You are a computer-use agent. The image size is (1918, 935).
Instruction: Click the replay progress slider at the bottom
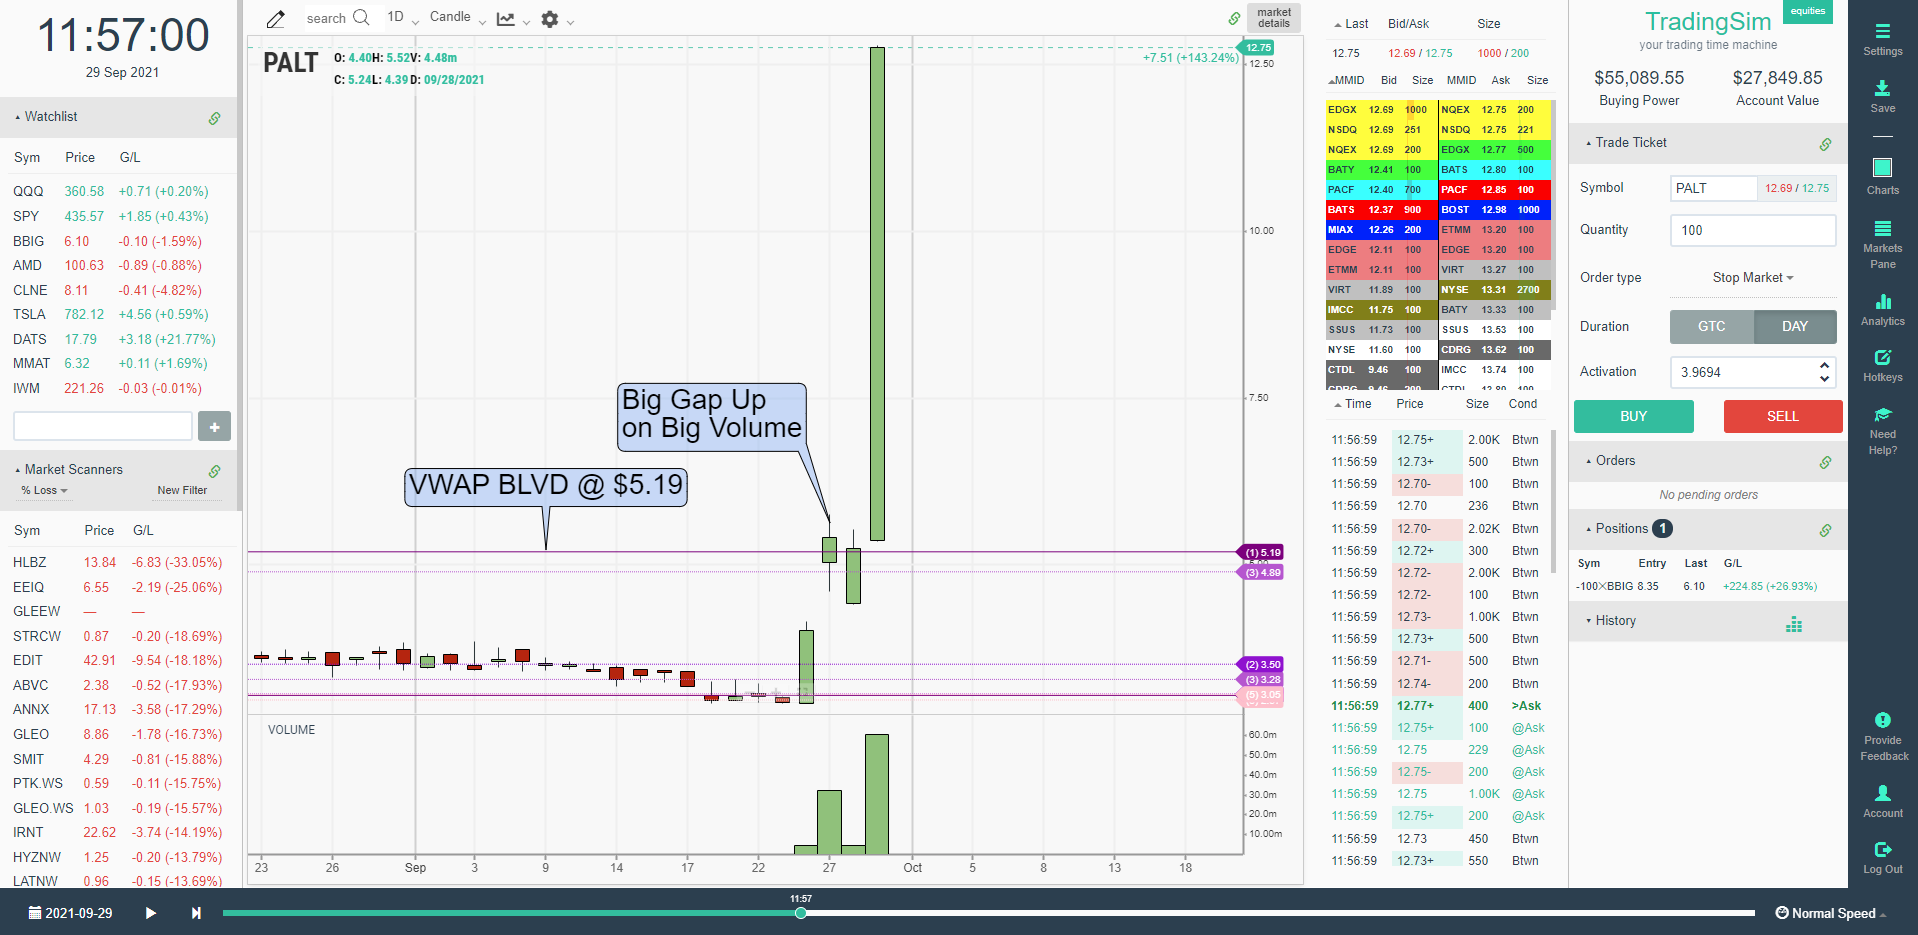[x=800, y=913]
